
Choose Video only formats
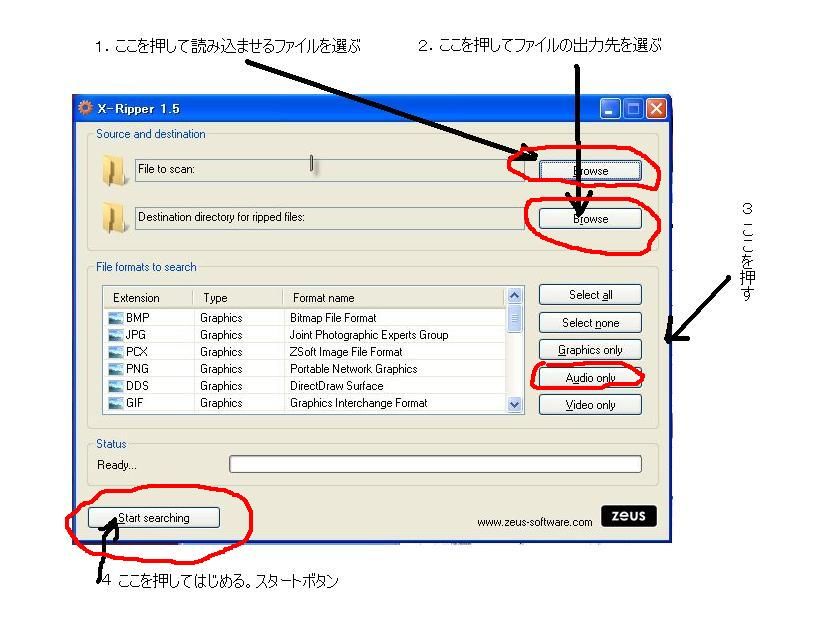(x=590, y=405)
